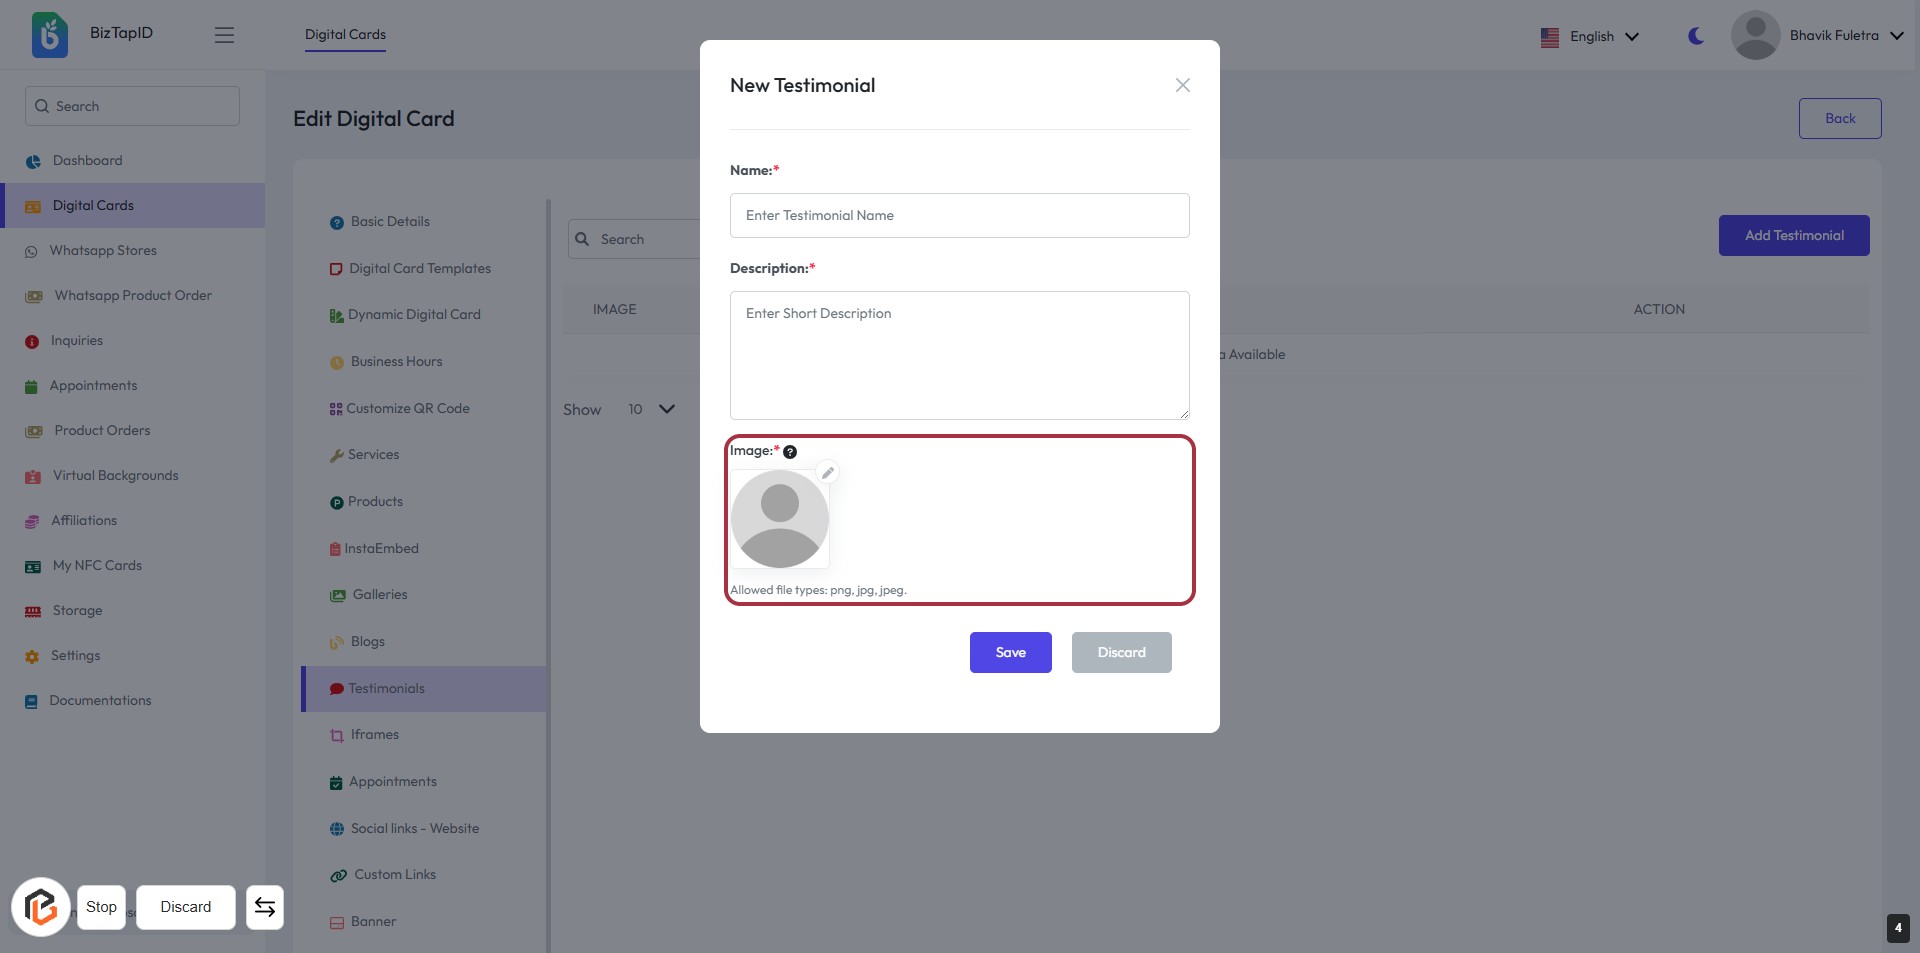The height and width of the screenshot is (953, 1920).
Task: Click the Description text area
Action: pos(959,355)
